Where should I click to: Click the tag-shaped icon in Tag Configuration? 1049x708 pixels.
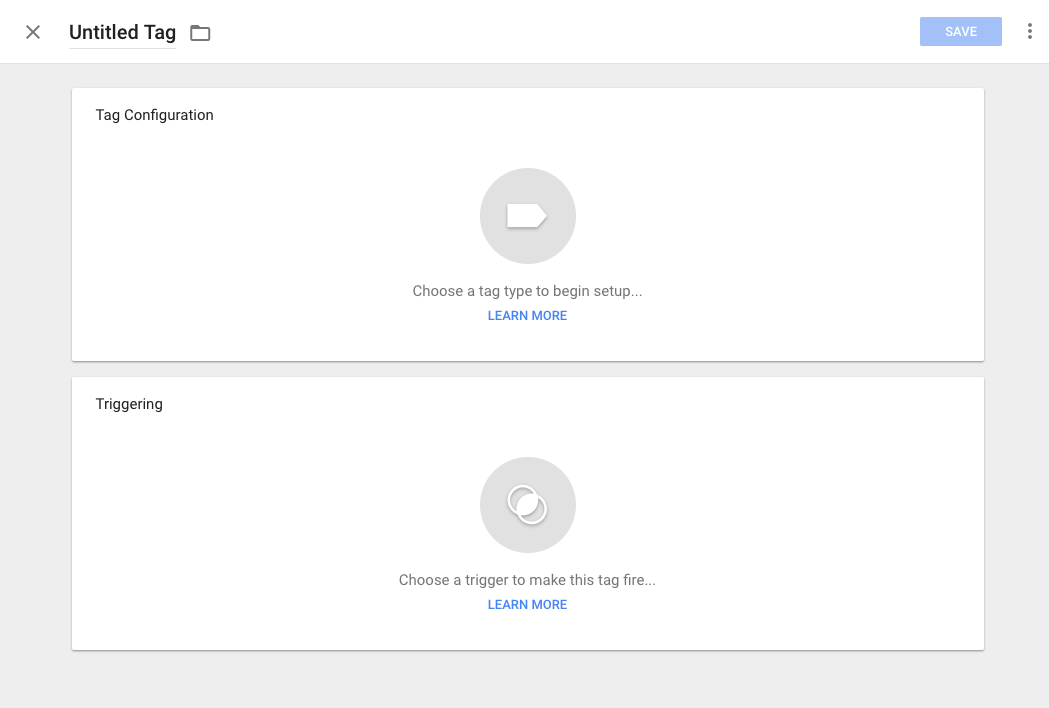(x=526, y=216)
